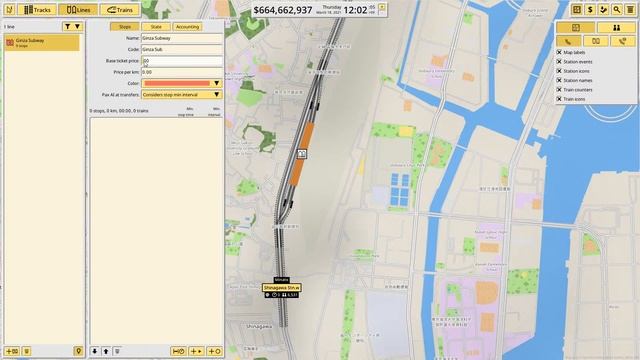
Task: Open the Trains panel
Action: pyautogui.click(x=120, y=9)
